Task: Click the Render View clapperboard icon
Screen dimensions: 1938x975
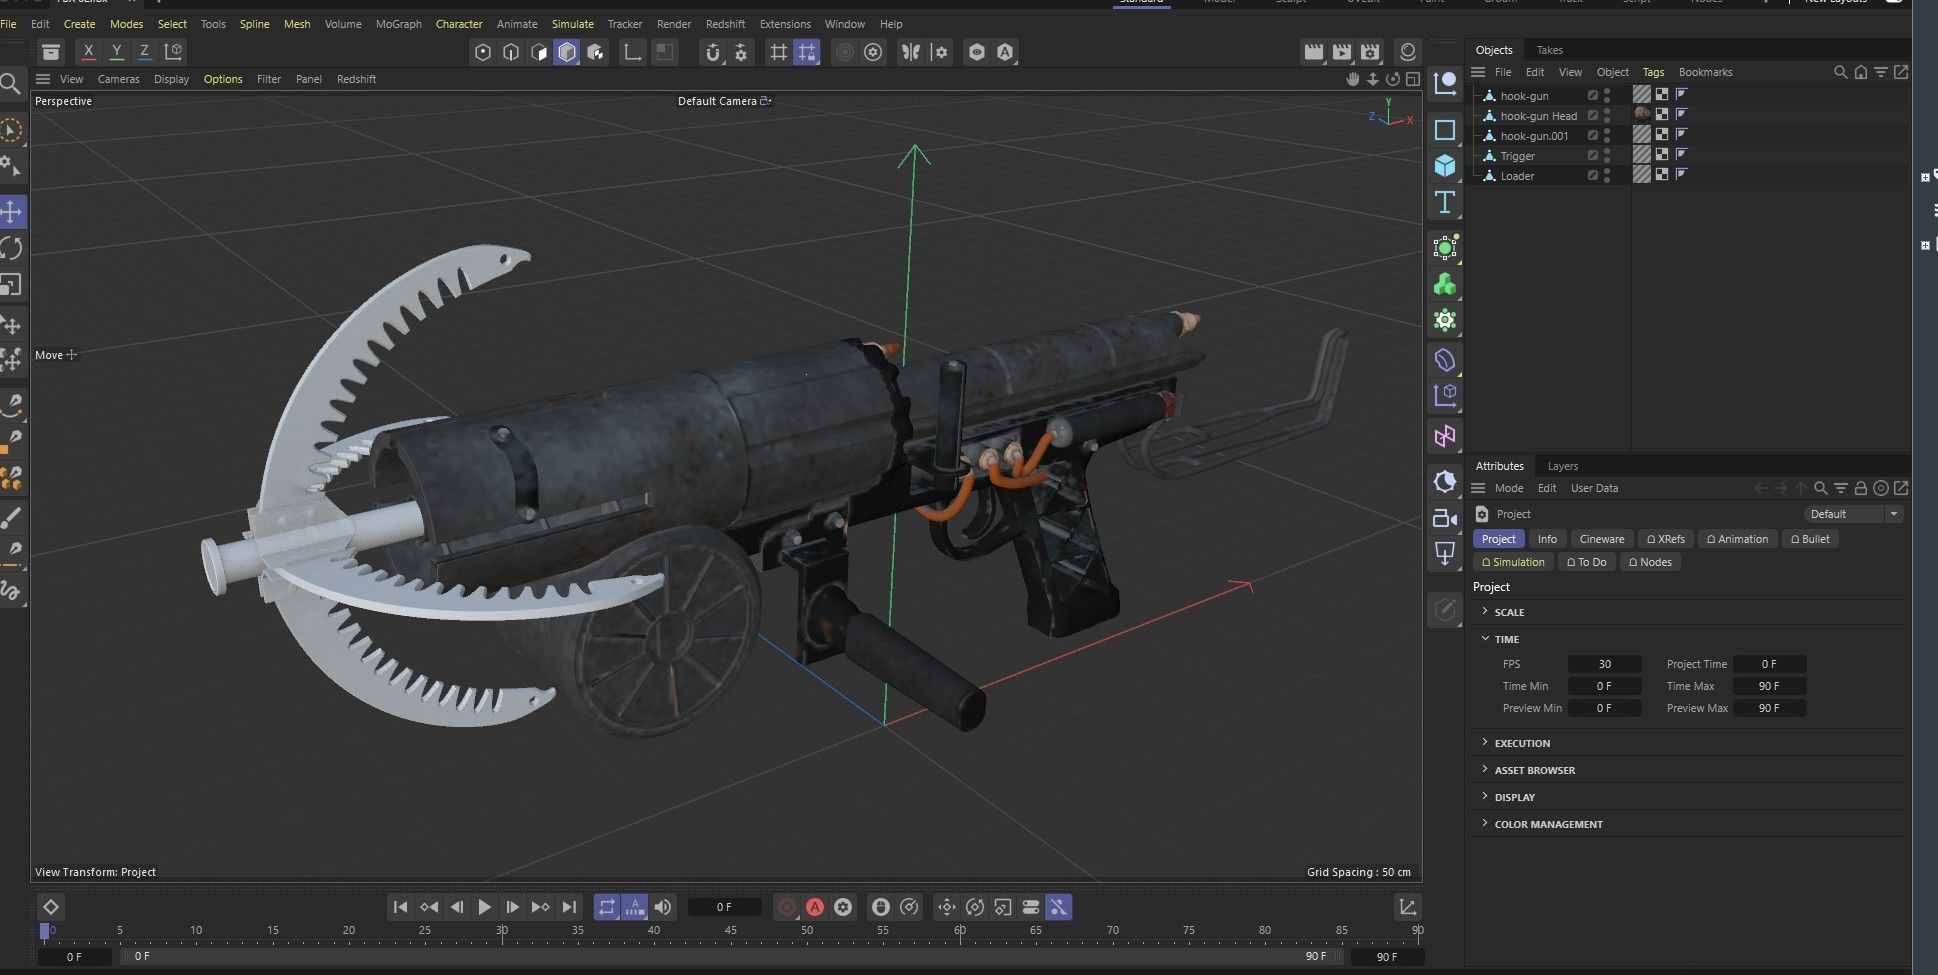Action: 1314,52
